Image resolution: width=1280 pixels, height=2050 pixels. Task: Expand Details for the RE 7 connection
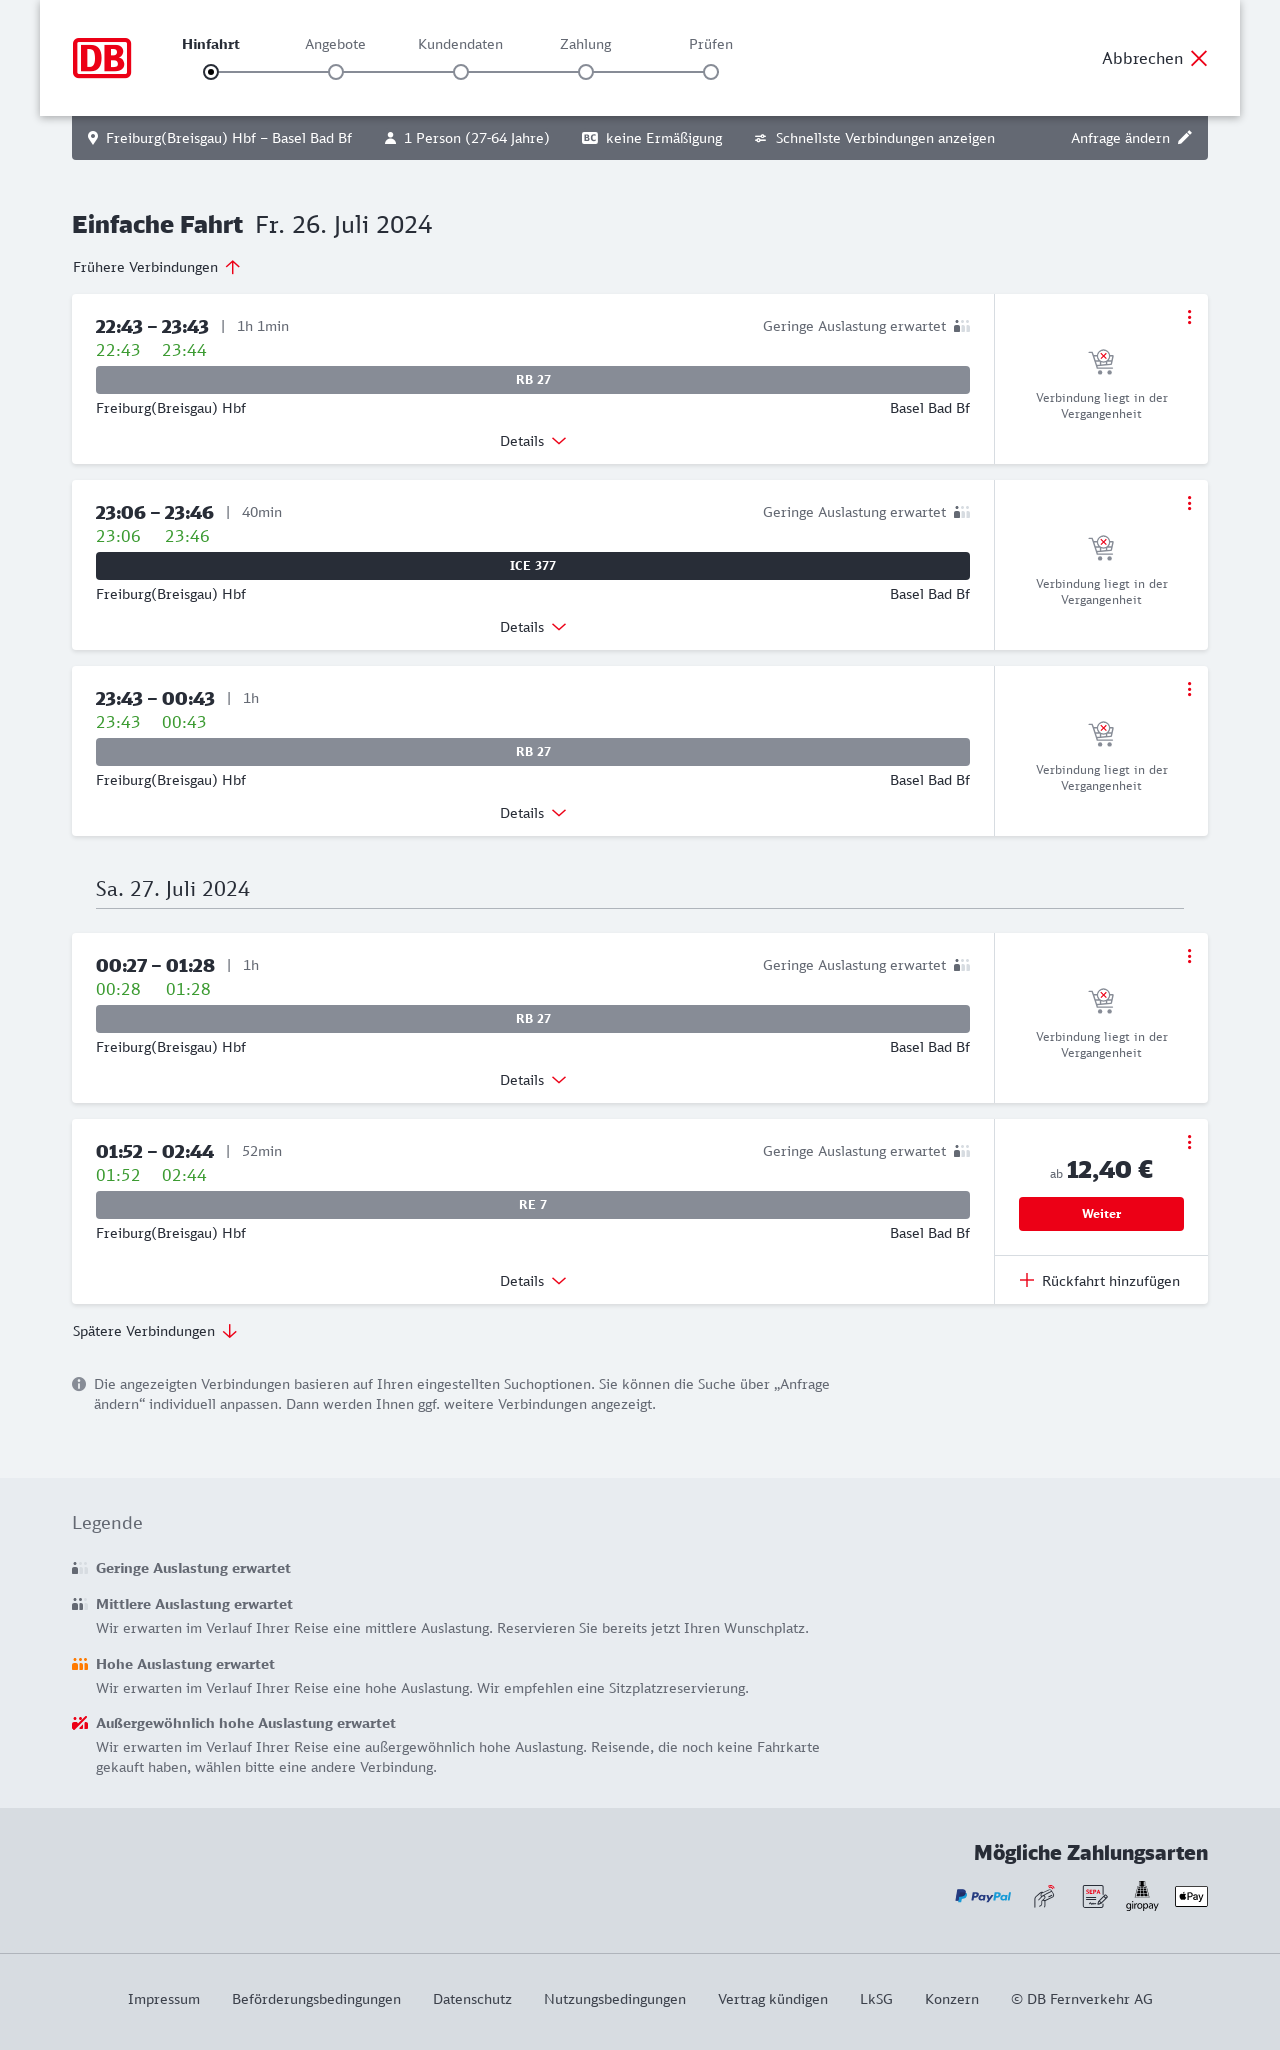tap(533, 1281)
